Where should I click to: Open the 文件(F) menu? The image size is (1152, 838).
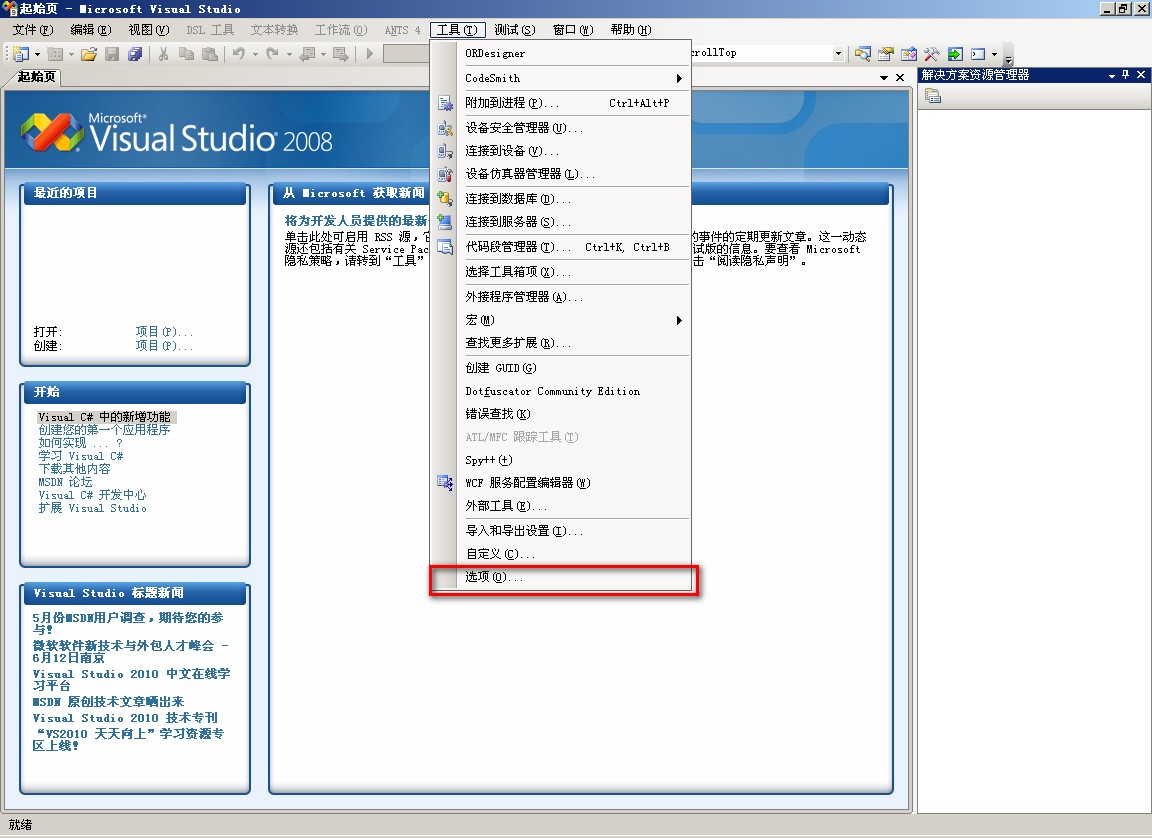point(32,30)
